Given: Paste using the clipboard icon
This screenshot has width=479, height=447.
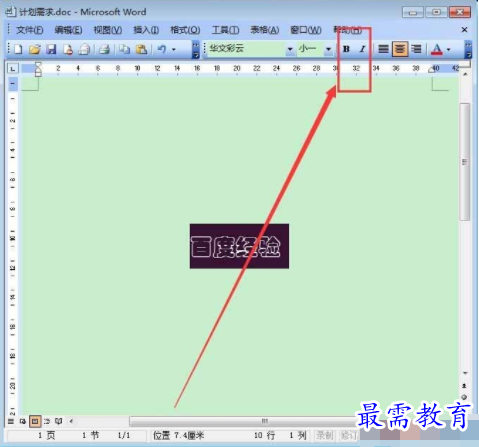Looking at the screenshot, I should pyautogui.click(x=141, y=50).
